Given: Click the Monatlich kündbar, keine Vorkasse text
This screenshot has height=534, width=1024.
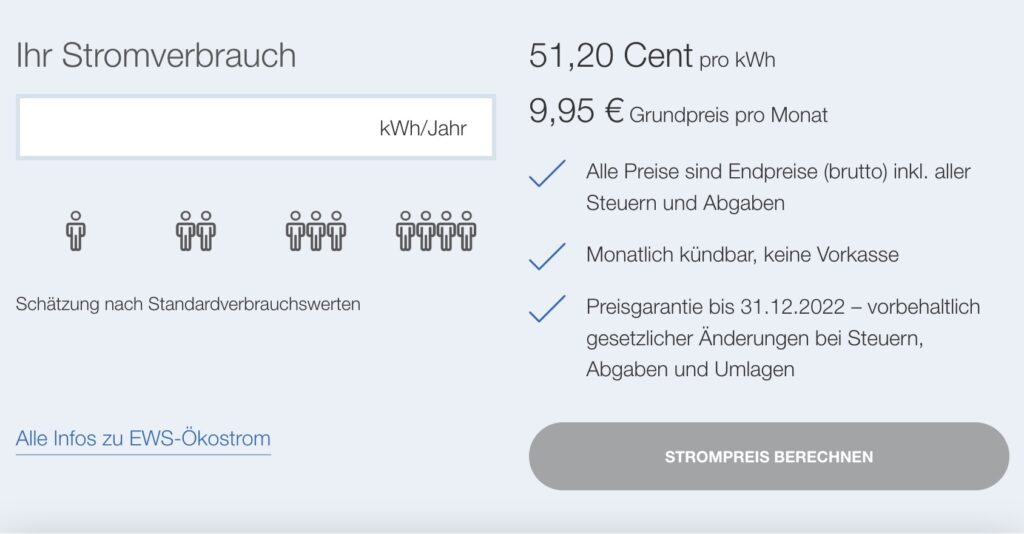Looking at the screenshot, I should pos(742,255).
